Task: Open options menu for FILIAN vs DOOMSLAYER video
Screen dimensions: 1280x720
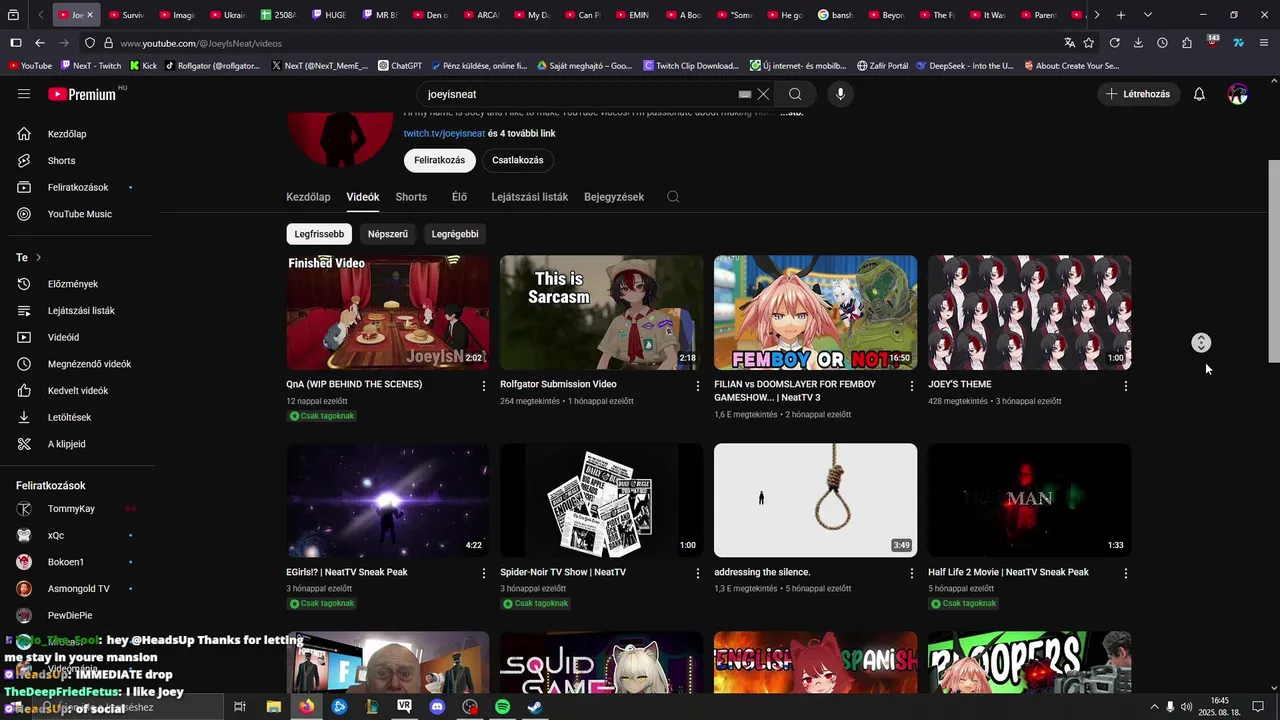Action: tap(911, 386)
